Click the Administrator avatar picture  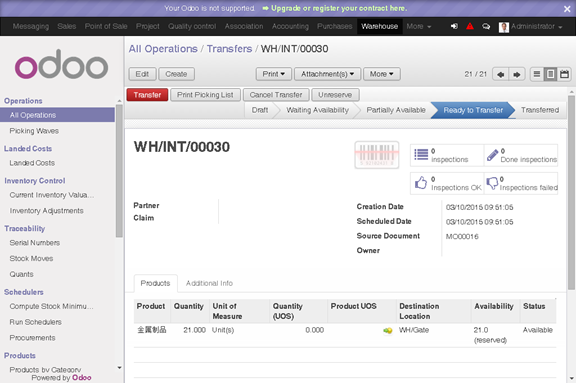point(504,27)
